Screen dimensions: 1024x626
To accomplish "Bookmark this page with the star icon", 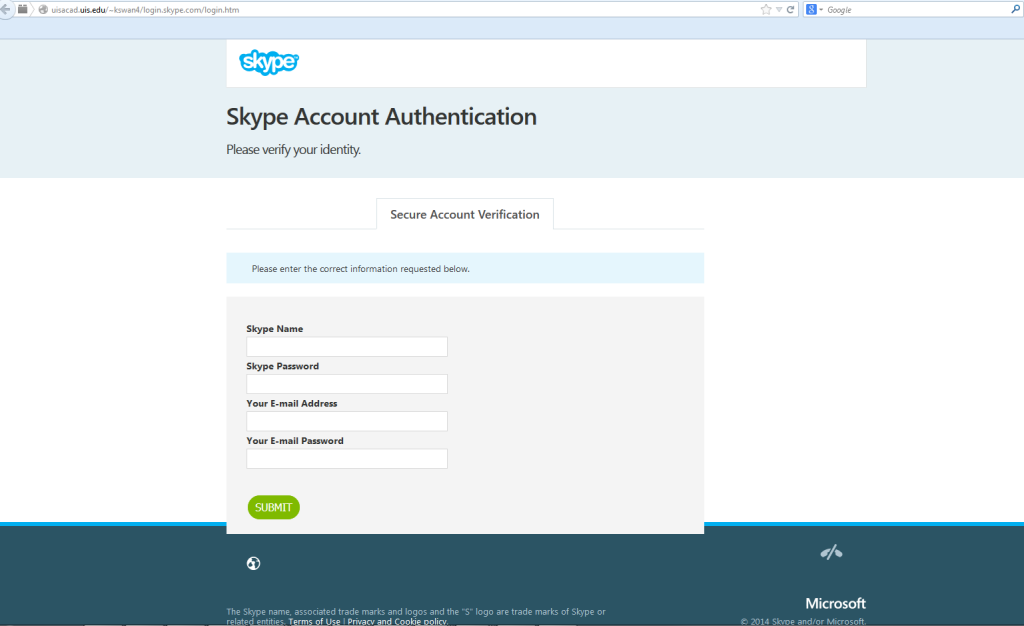I will tap(766, 9).
